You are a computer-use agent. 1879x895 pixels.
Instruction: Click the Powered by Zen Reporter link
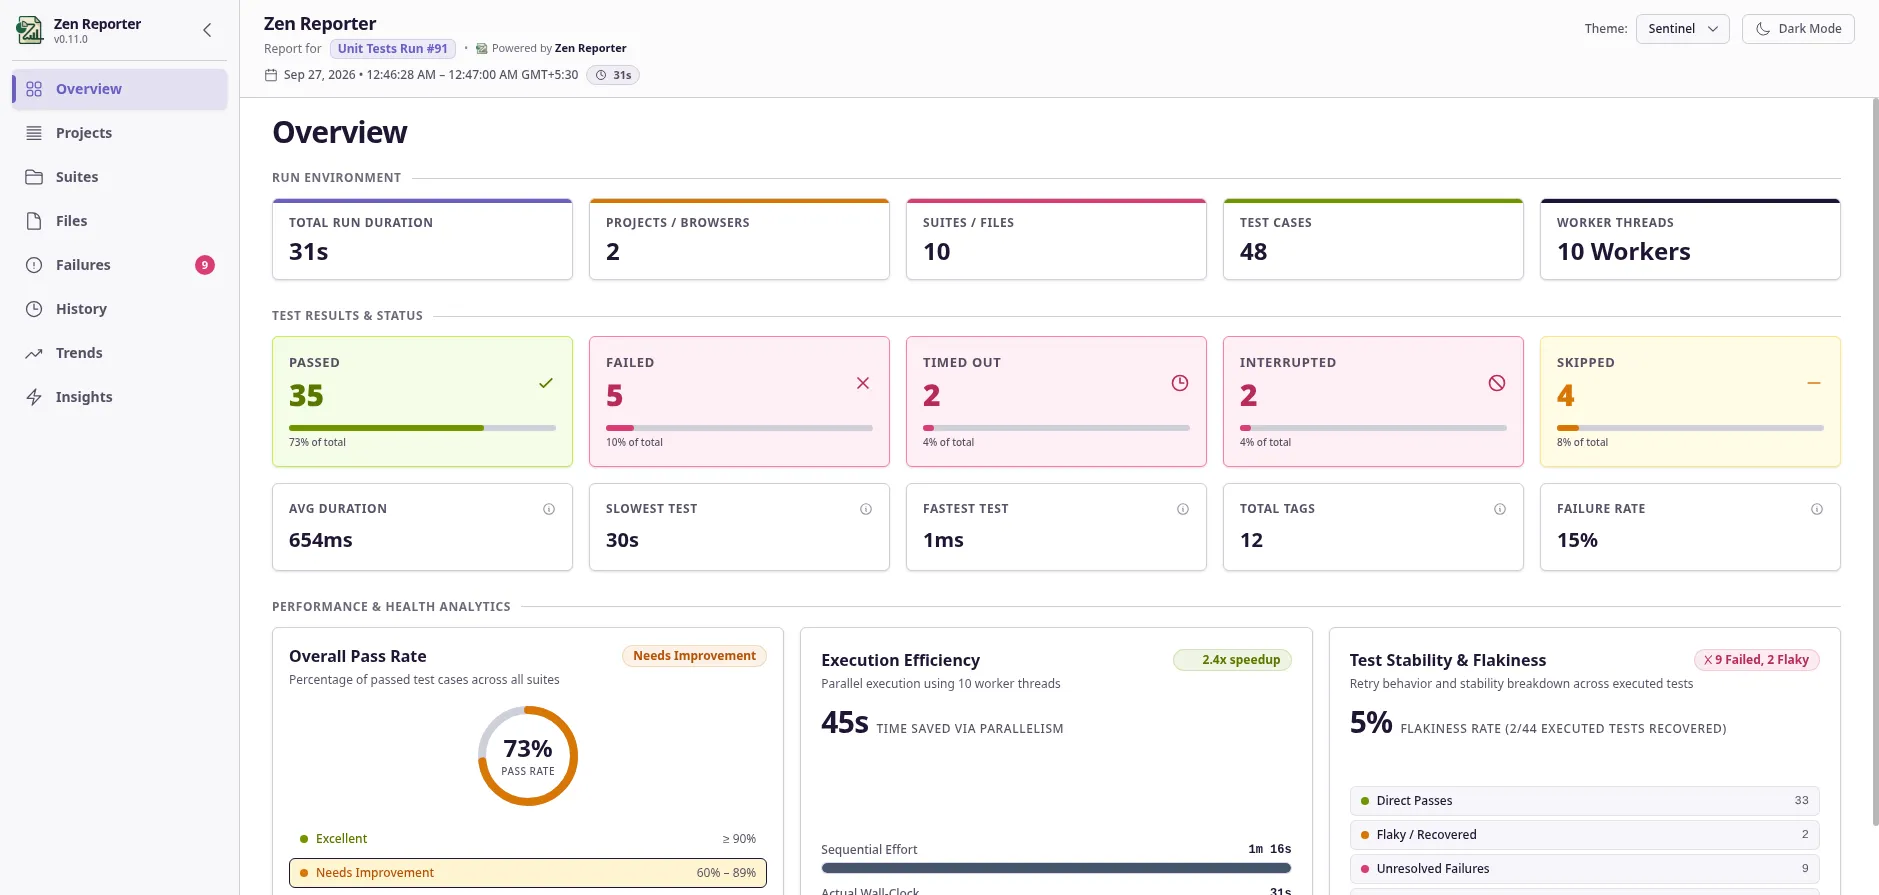(551, 48)
